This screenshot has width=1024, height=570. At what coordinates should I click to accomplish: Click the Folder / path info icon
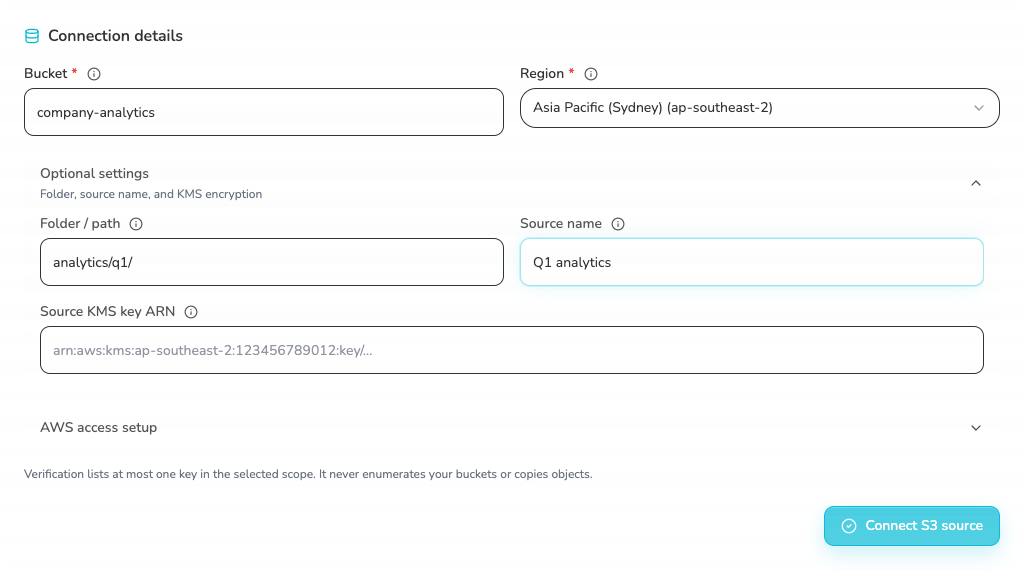(x=136, y=224)
